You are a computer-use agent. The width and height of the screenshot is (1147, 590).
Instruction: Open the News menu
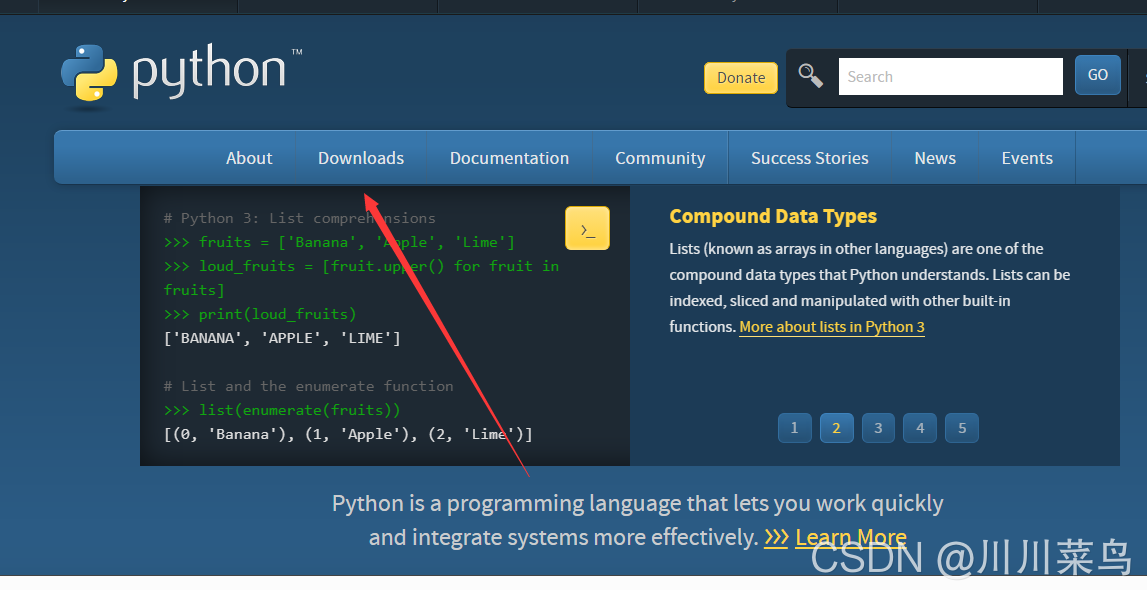[x=935, y=158]
